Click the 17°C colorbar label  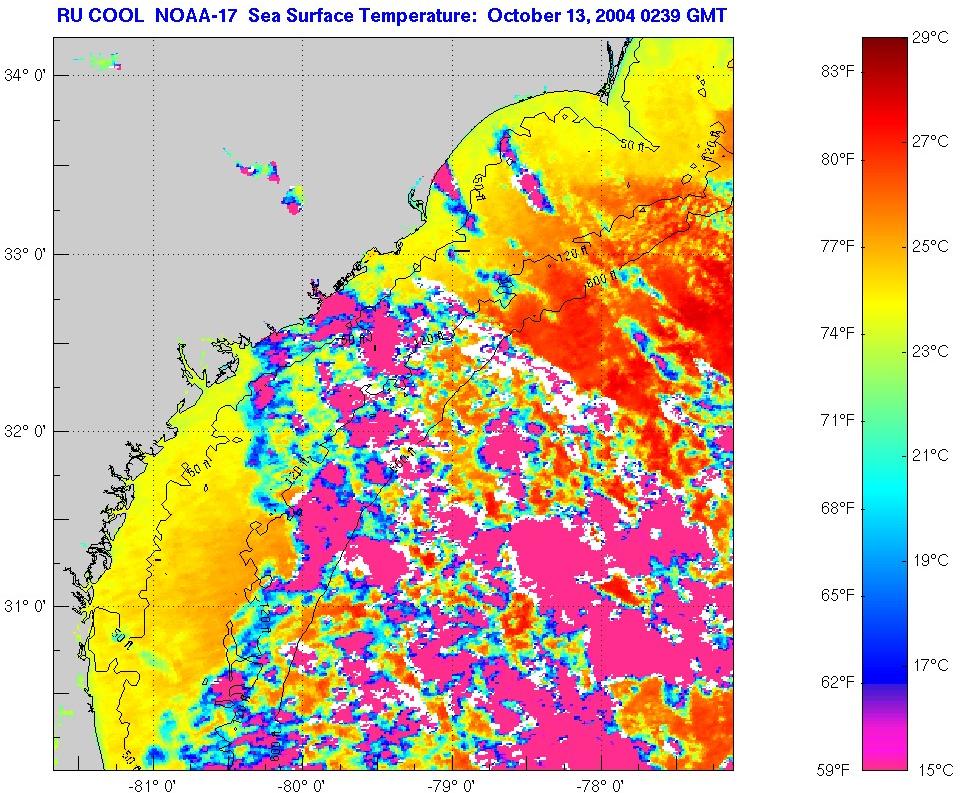pyautogui.click(x=930, y=665)
